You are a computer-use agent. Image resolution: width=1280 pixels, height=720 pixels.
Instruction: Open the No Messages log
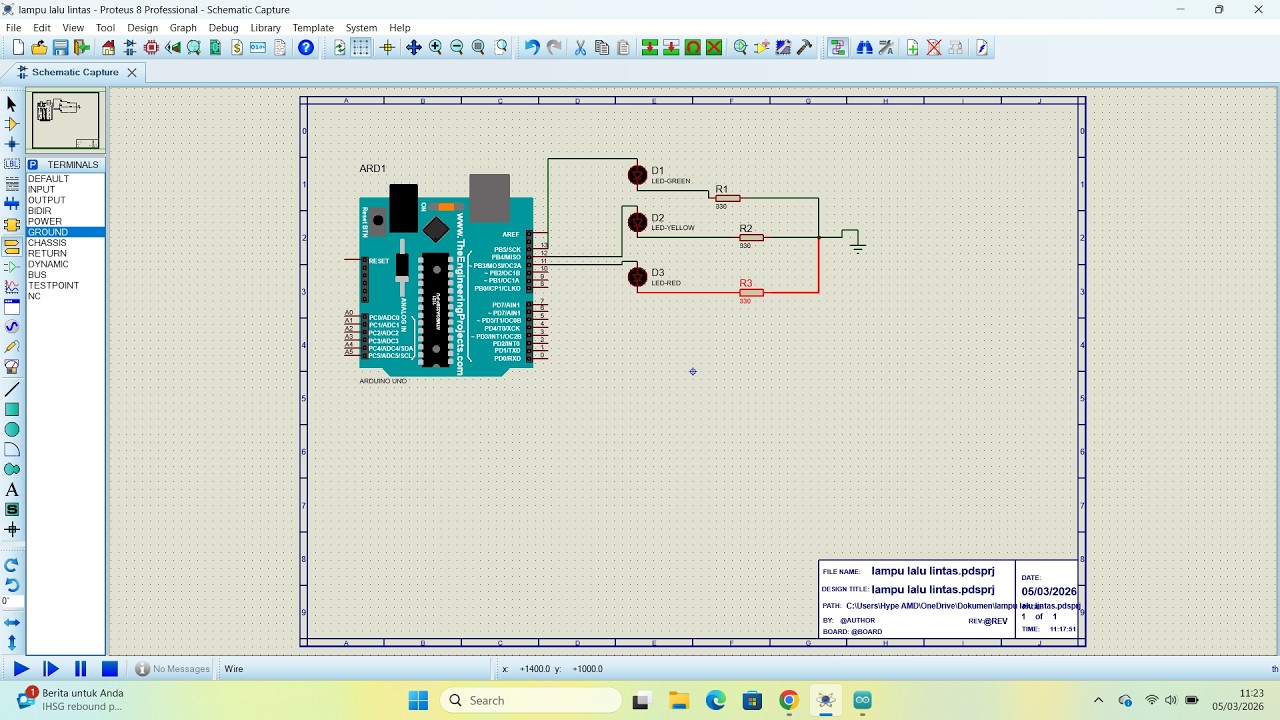coord(173,669)
